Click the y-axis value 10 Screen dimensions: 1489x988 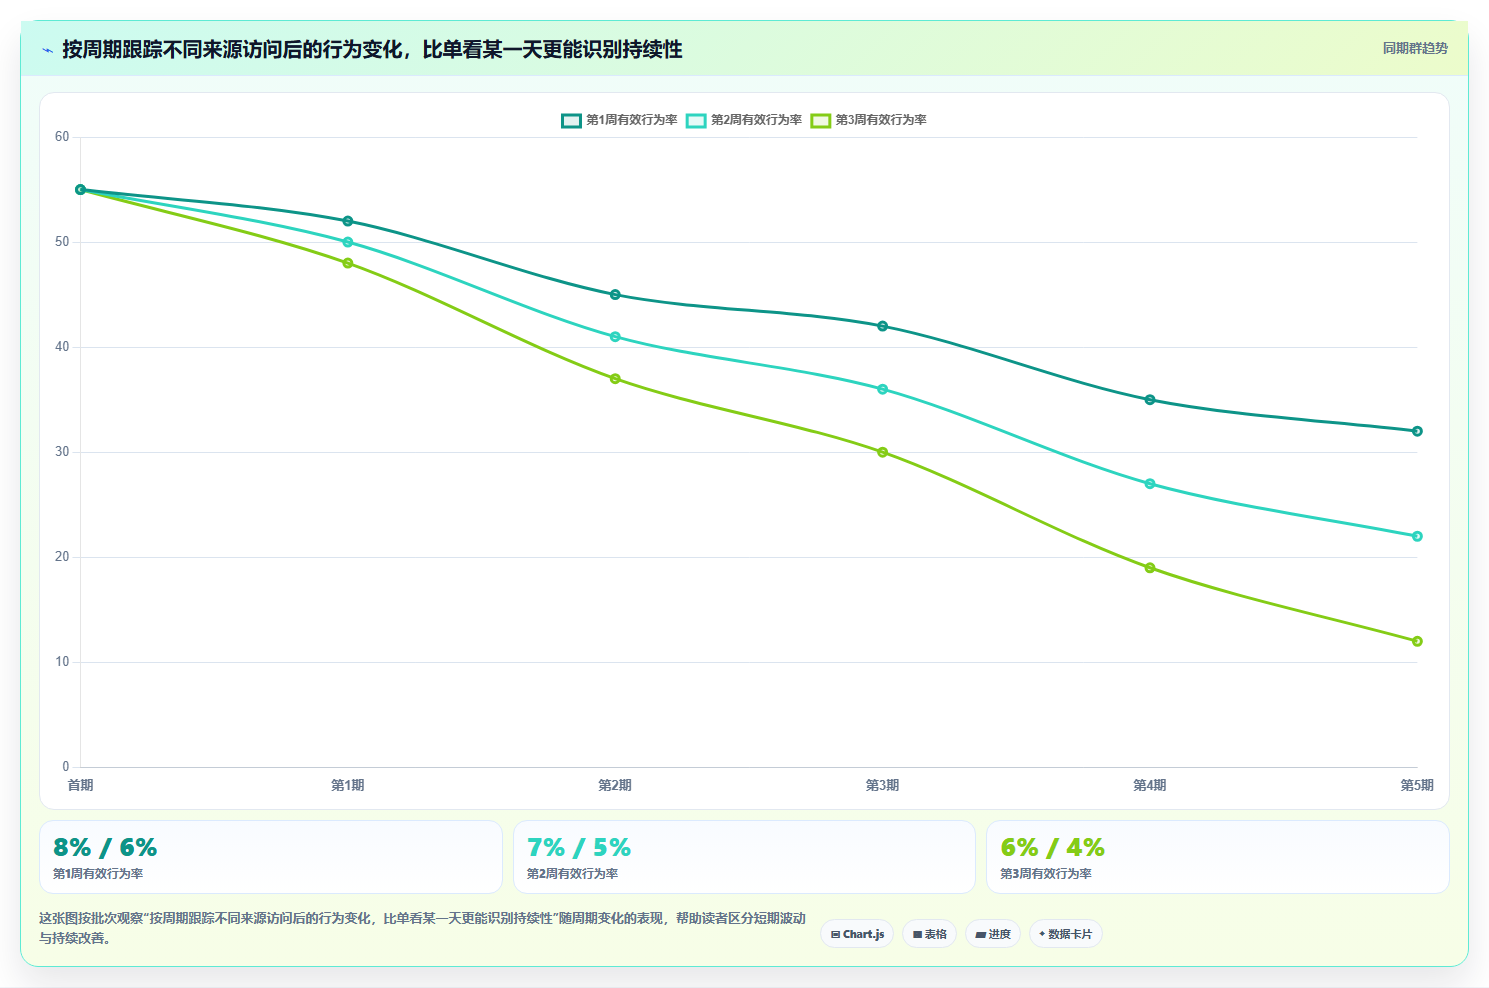(x=62, y=662)
